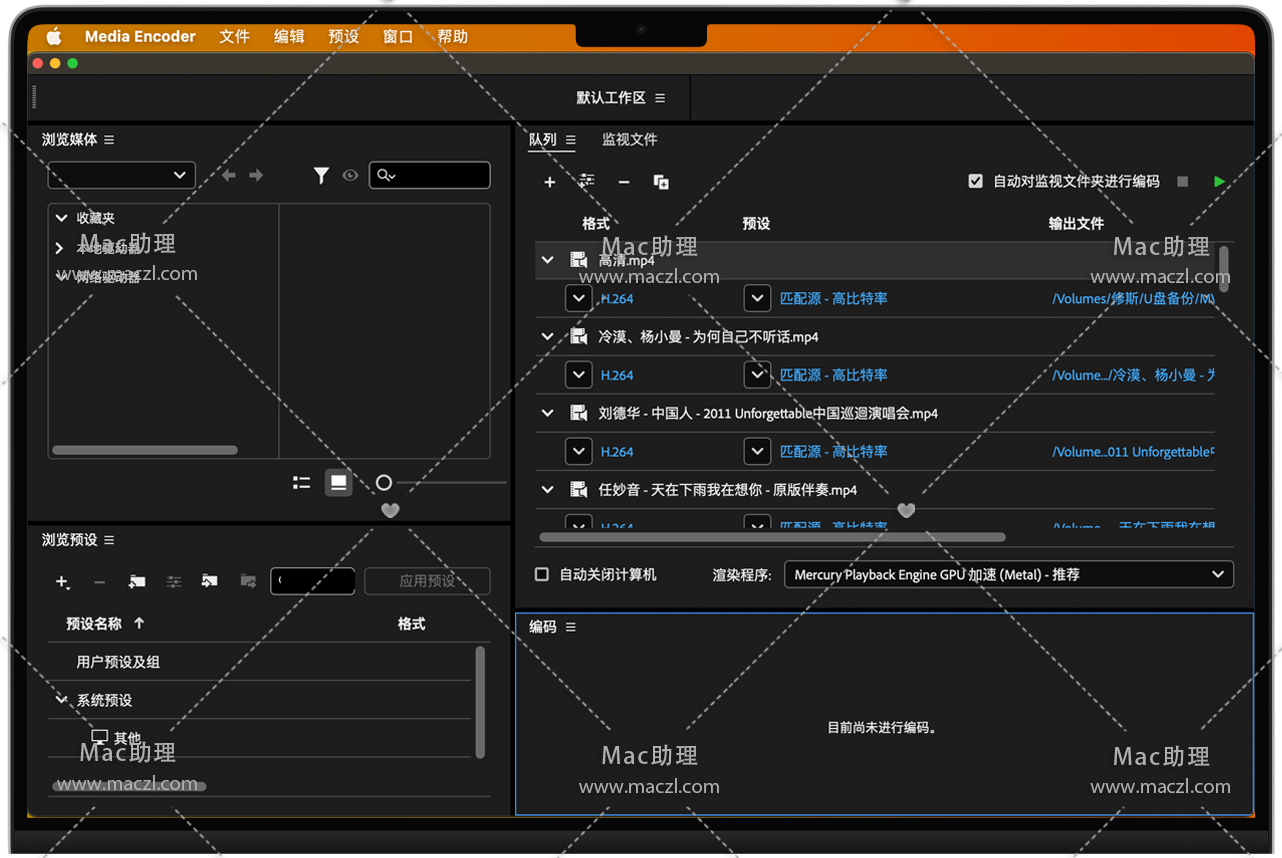Start the queue with the green play button
The height and width of the screenshot is (858, 1282).
pos(1219,181)
